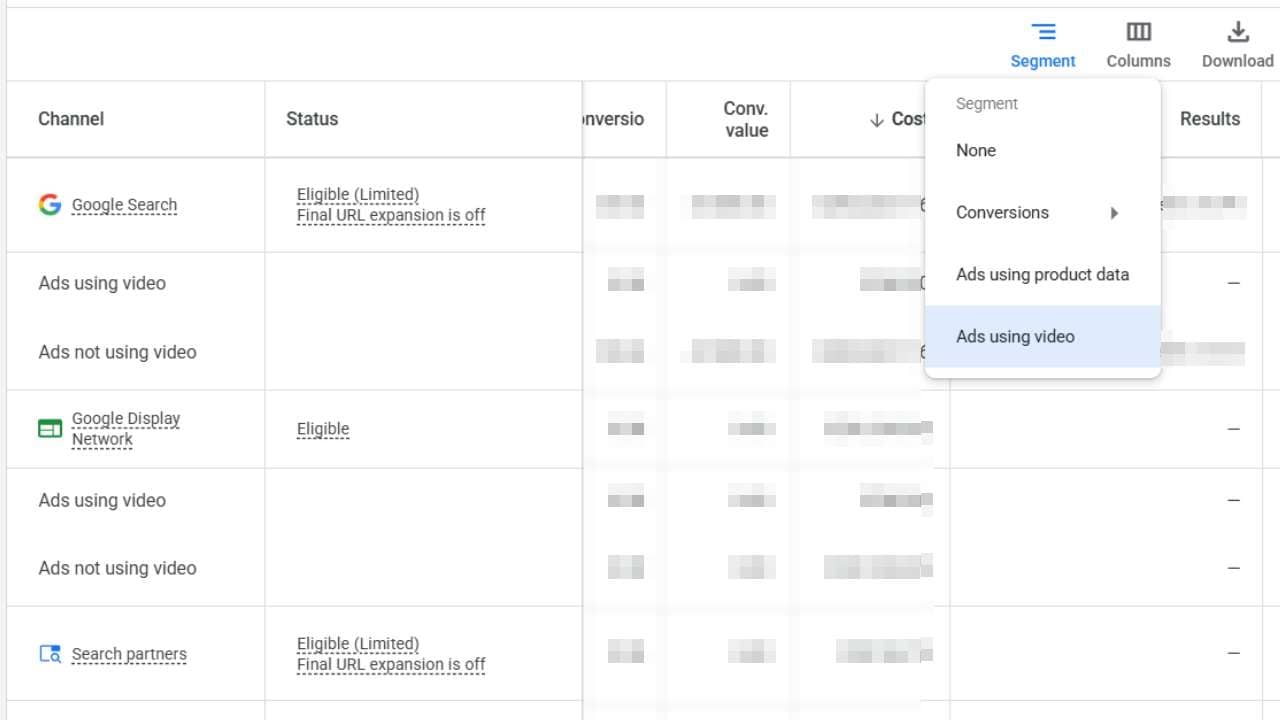
Task: Click the Eligible status for Google Display Network
Action: [x=322, y=428]
